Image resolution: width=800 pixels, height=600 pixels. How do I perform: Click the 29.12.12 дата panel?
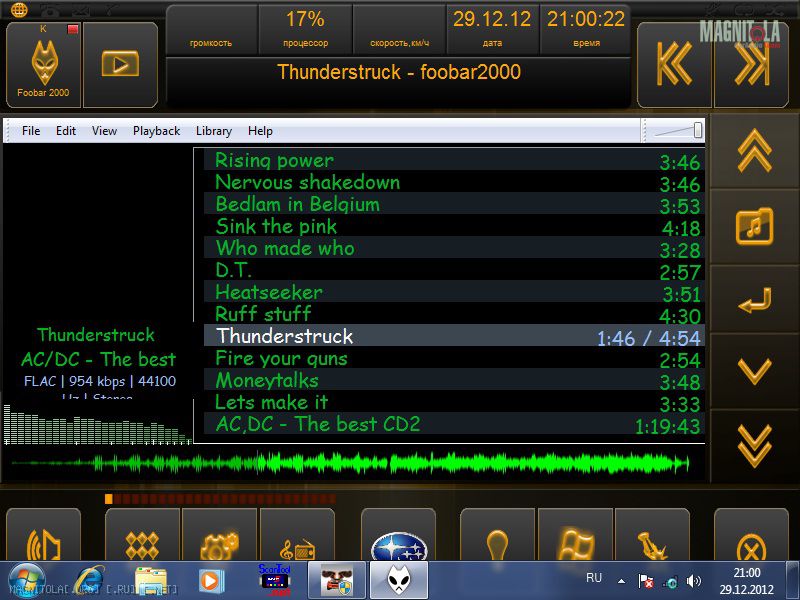coord(492,30)
